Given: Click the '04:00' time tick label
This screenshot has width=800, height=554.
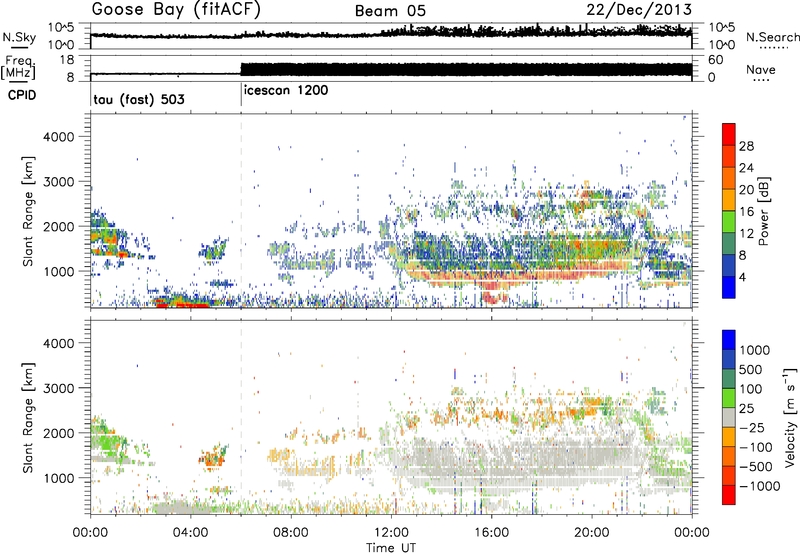Looking at the screenshot, I should tap(191, 533).
